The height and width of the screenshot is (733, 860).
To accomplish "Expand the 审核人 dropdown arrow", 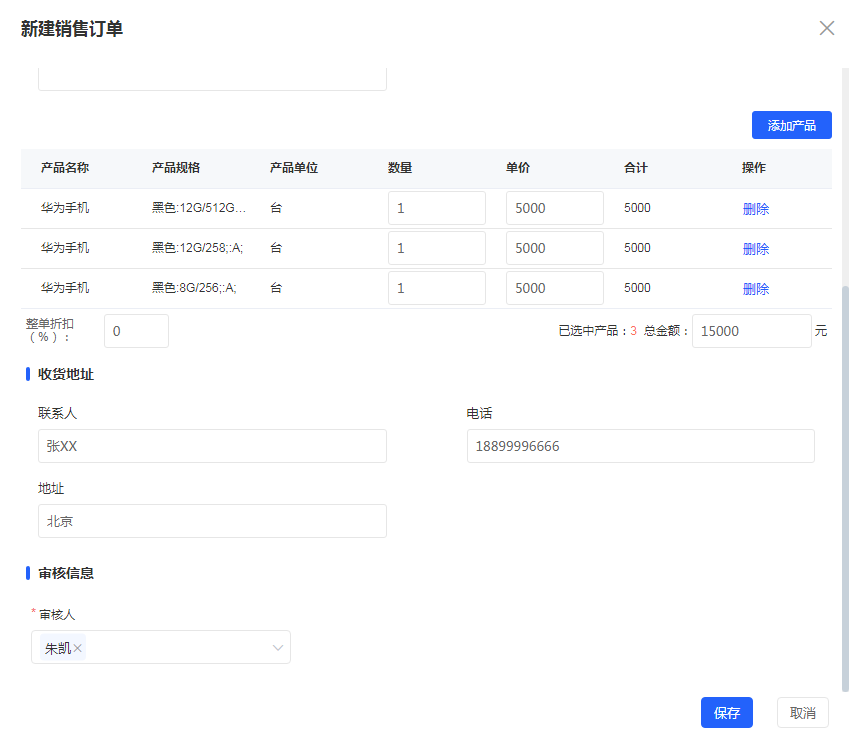I will (x=278, y=647).
